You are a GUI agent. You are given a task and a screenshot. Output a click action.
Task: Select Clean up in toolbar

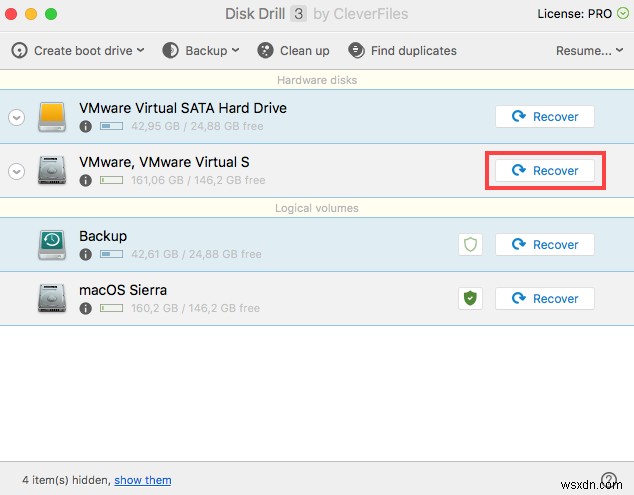pyautogui.click(x=294, y=50)
